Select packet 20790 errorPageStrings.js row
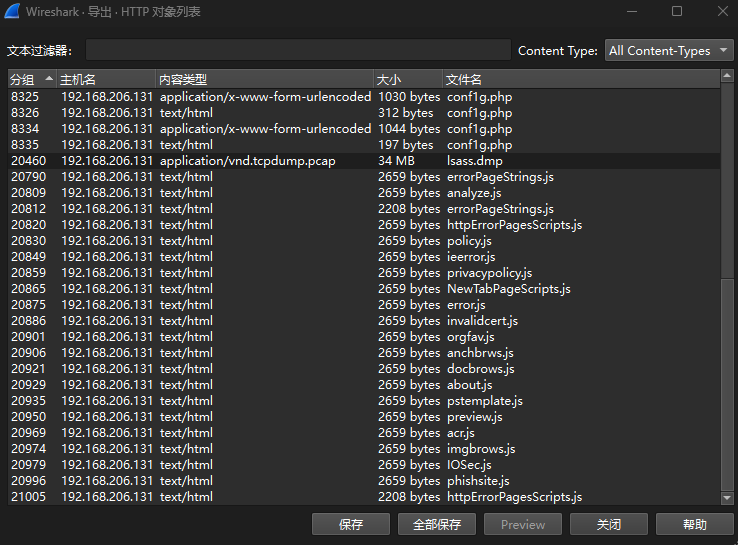 tap(364, 177)
